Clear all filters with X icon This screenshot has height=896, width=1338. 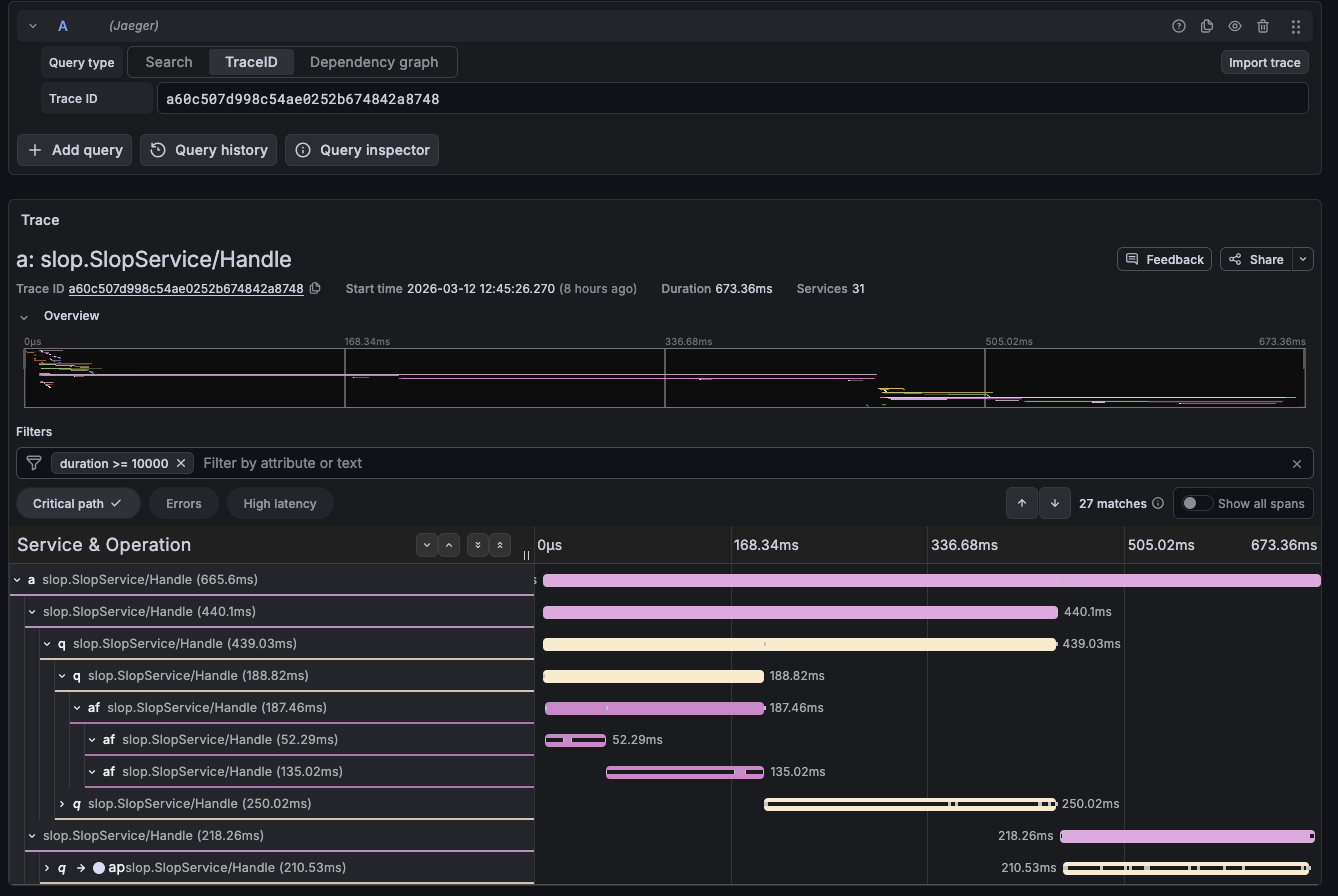(x=1297, y=464)
